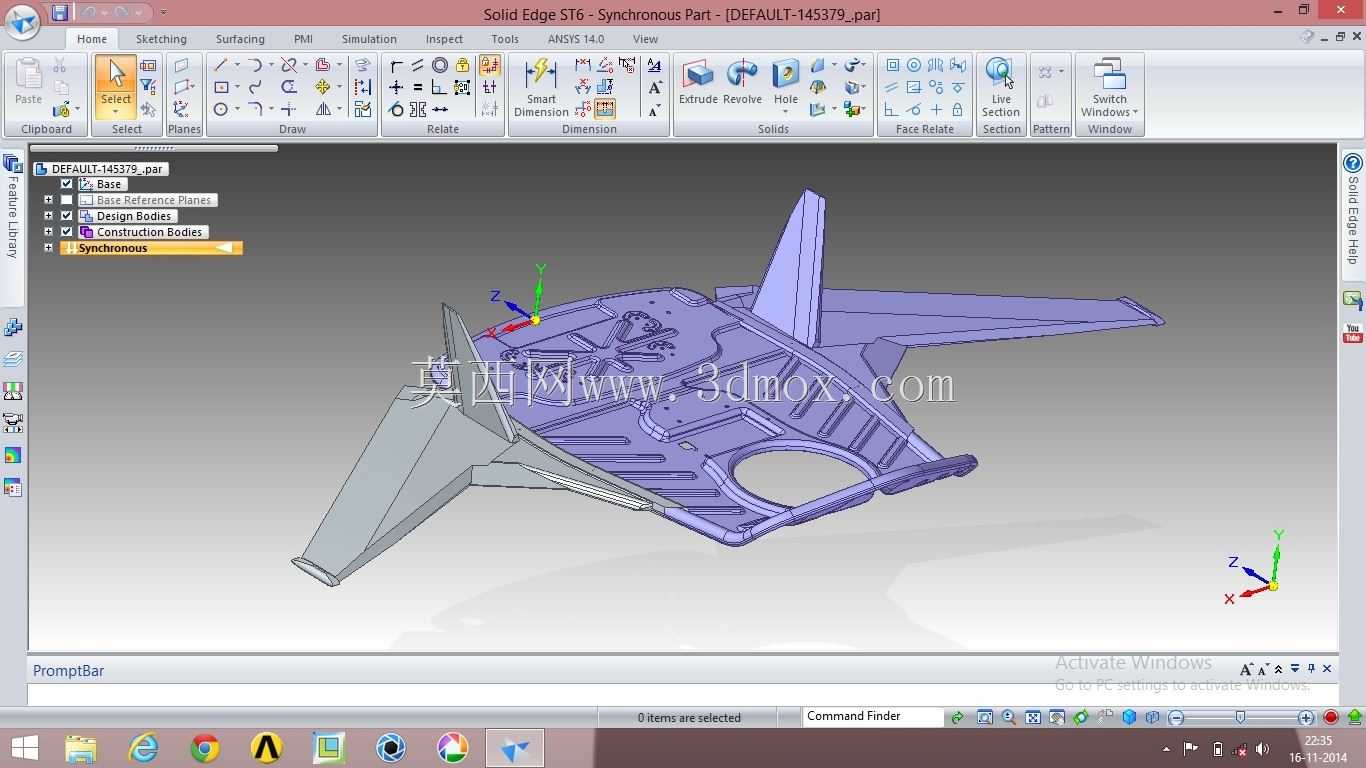Click the zoom slider handle
The image size is (1366, 768).
point(1240,717)
